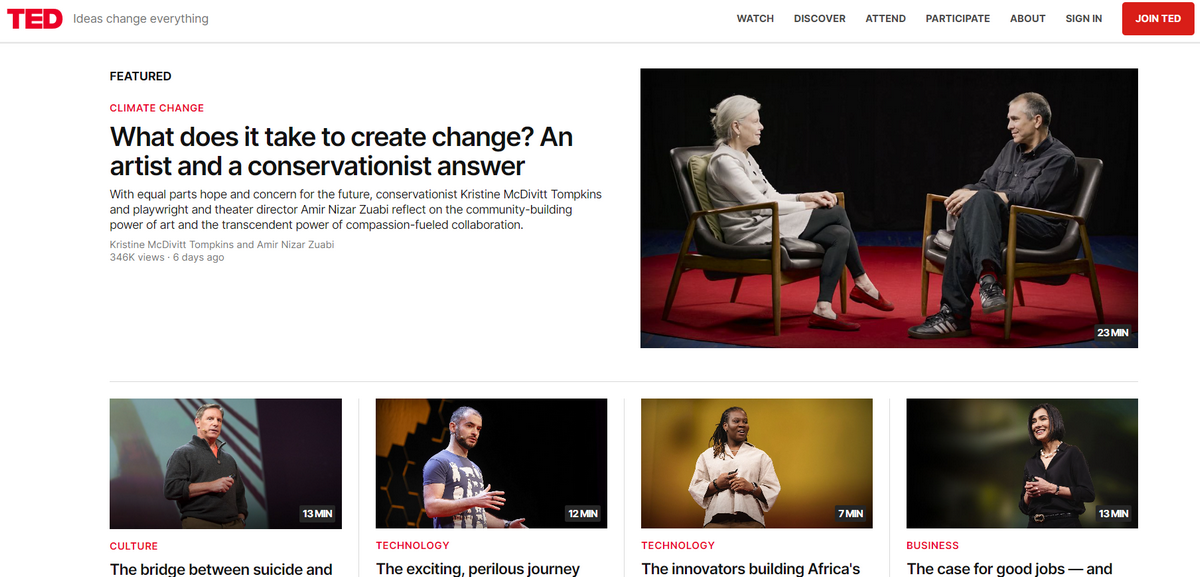Open the DISCOVER menu
The width and height of the screenshot is (1200, 577).
point(820,19)
